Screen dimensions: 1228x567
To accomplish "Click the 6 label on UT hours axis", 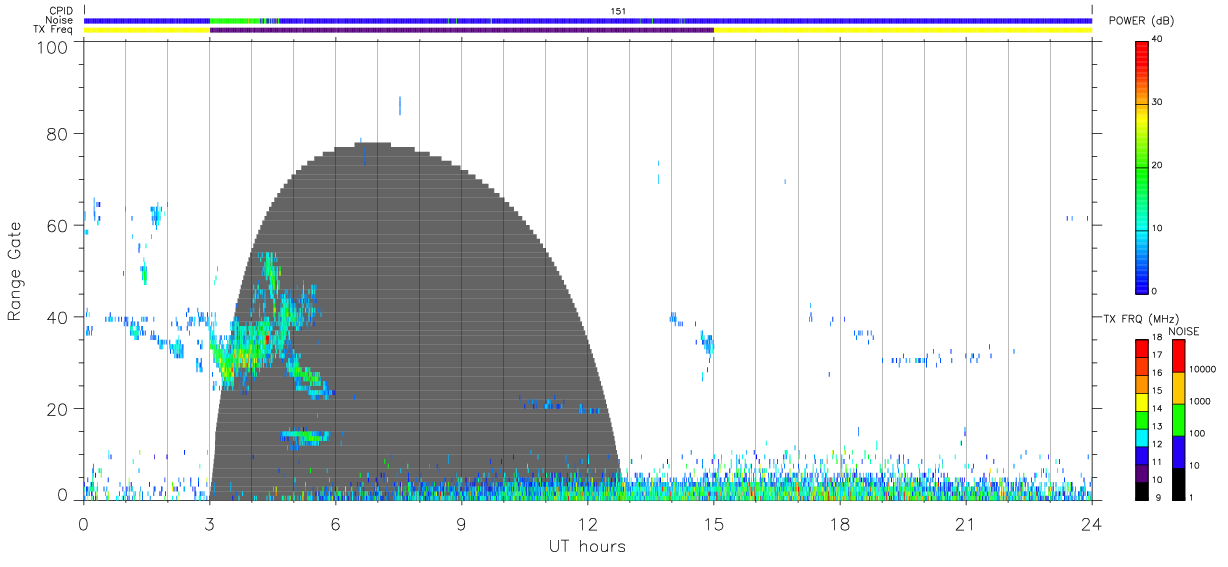I will [x=335, y=524].
